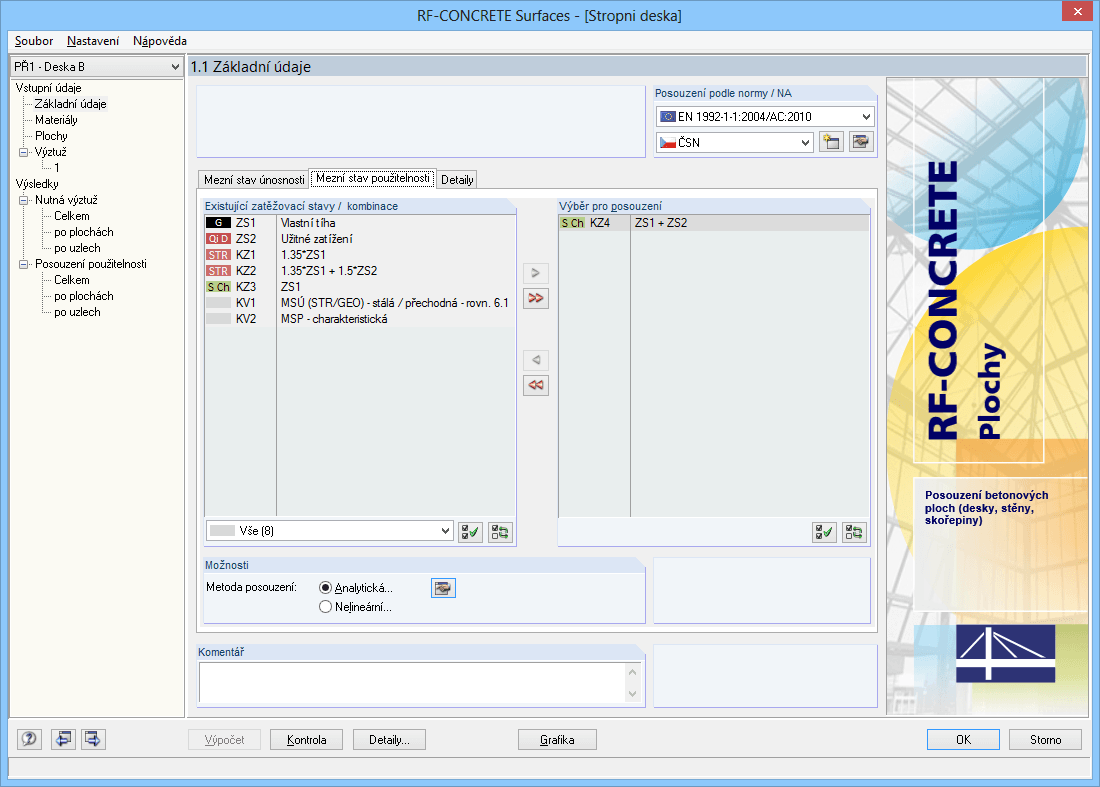
Task: Select the KZ2 1.35*ZS1 + 1.5*ZS2 row
Action: pyautogui.click(x=359, y=271)
